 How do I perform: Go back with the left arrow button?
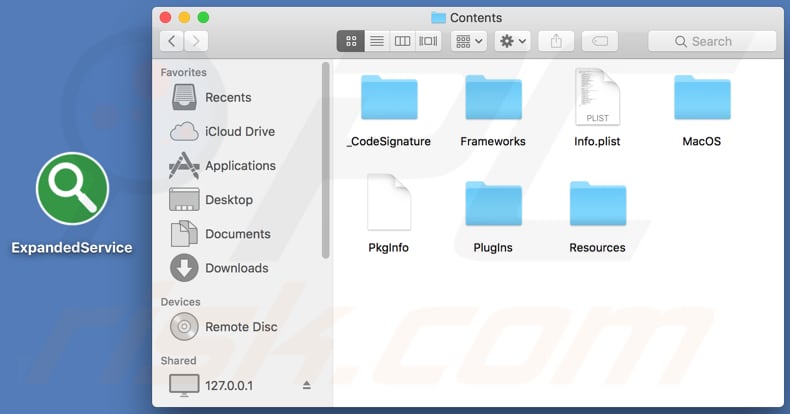coord(172,41)
